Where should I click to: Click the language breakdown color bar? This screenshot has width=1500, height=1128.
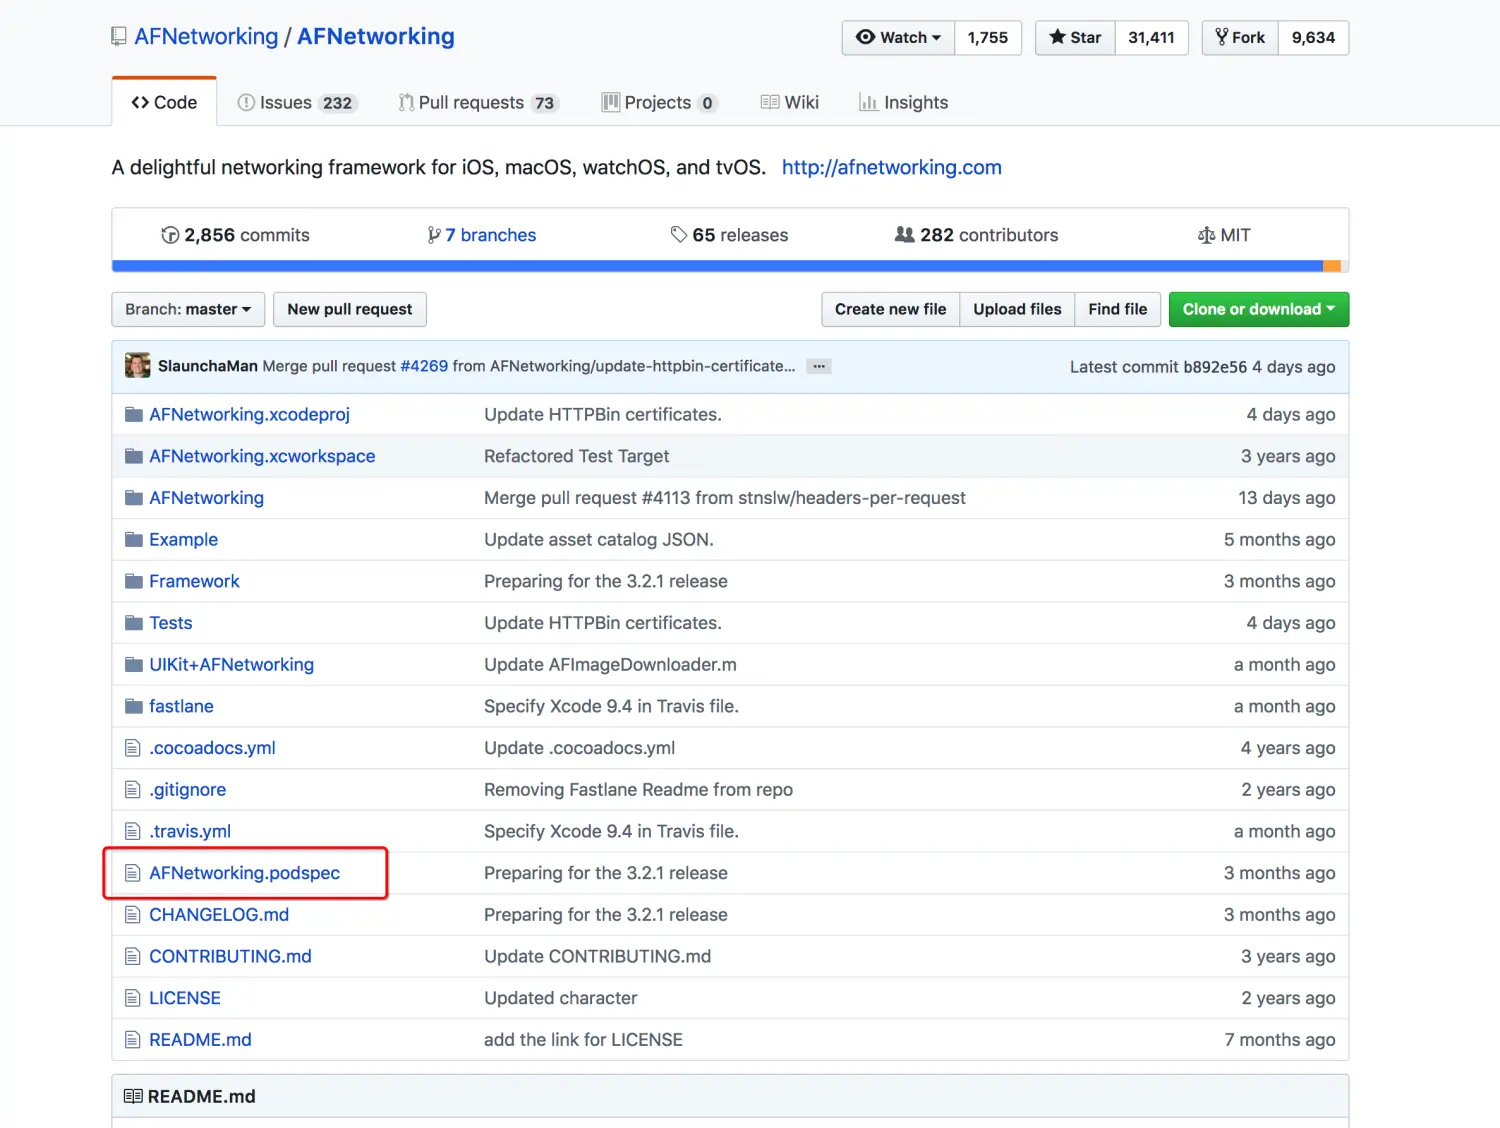click(730, 266)
